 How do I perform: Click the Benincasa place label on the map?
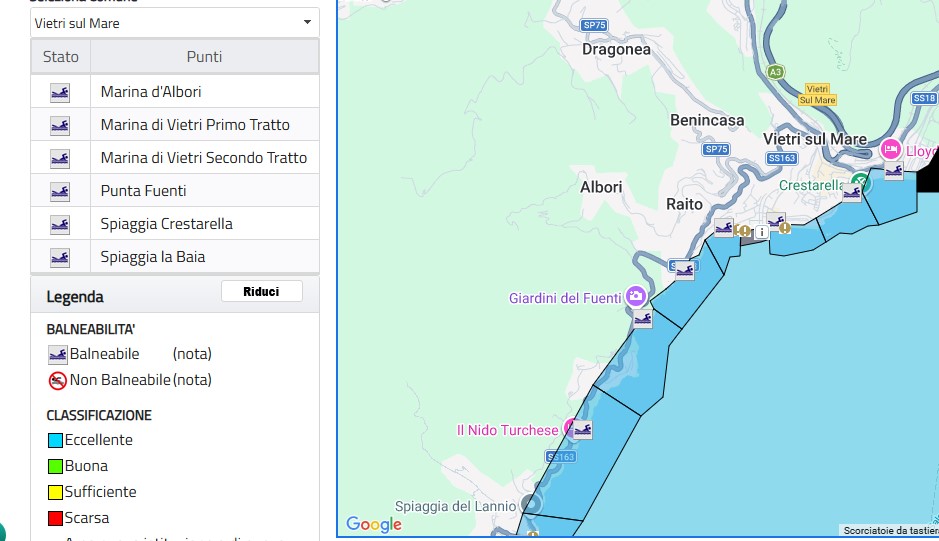click(707, 120)
